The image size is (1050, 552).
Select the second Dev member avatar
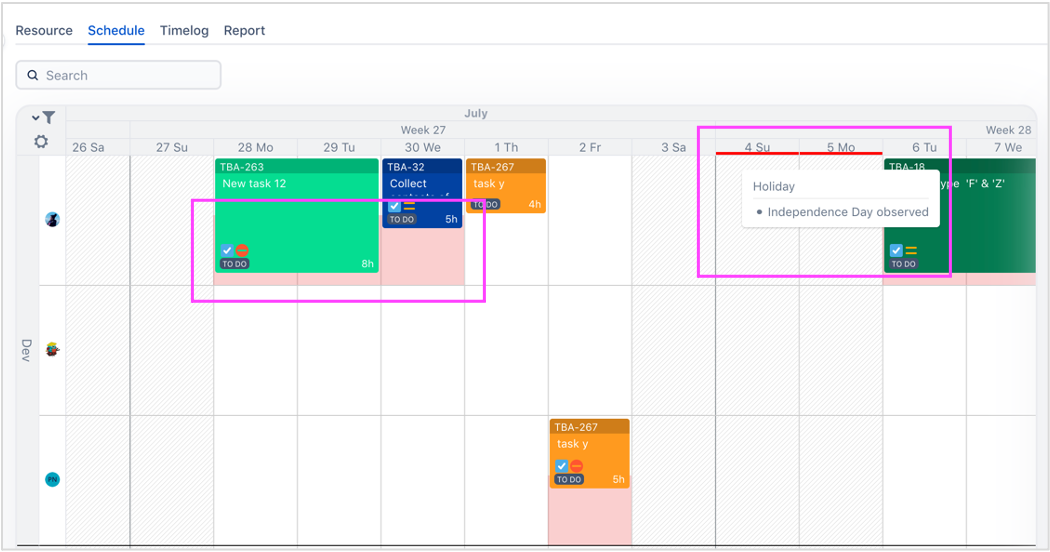[x=52, y=349]
